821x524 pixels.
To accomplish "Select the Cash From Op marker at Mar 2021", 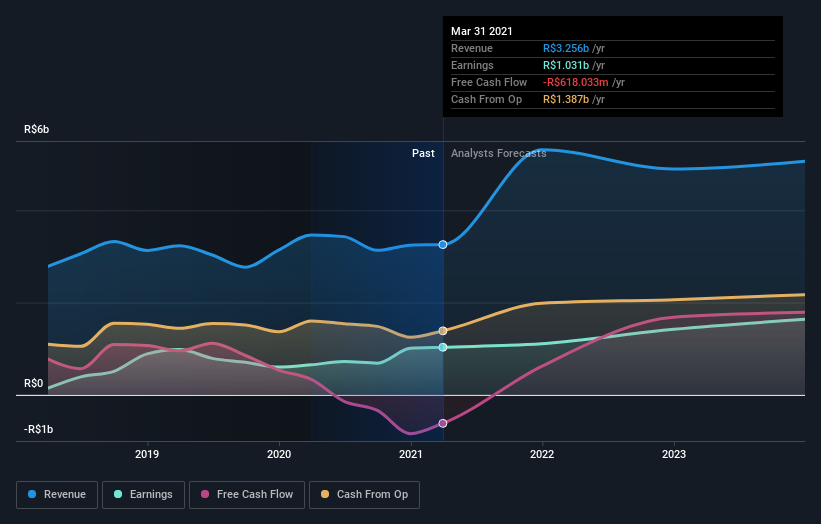I will click(x=443, y=331).
